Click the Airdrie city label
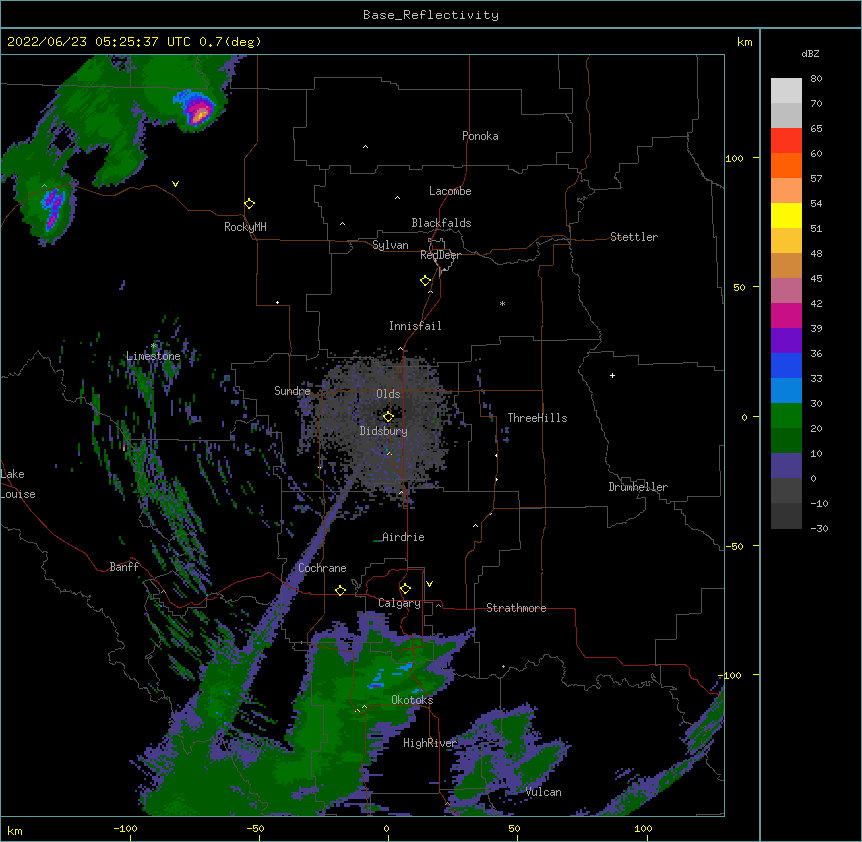The width and height of the screenshot is (862, 842). click(403, 537)
